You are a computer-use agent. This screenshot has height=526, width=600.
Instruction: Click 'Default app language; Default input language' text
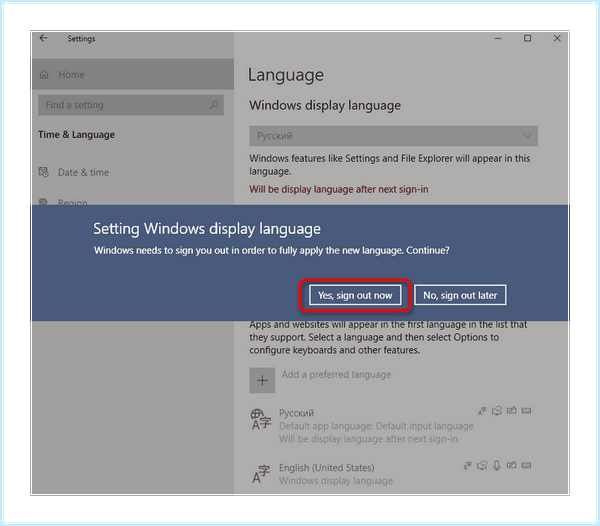click(x=376, y=426)
